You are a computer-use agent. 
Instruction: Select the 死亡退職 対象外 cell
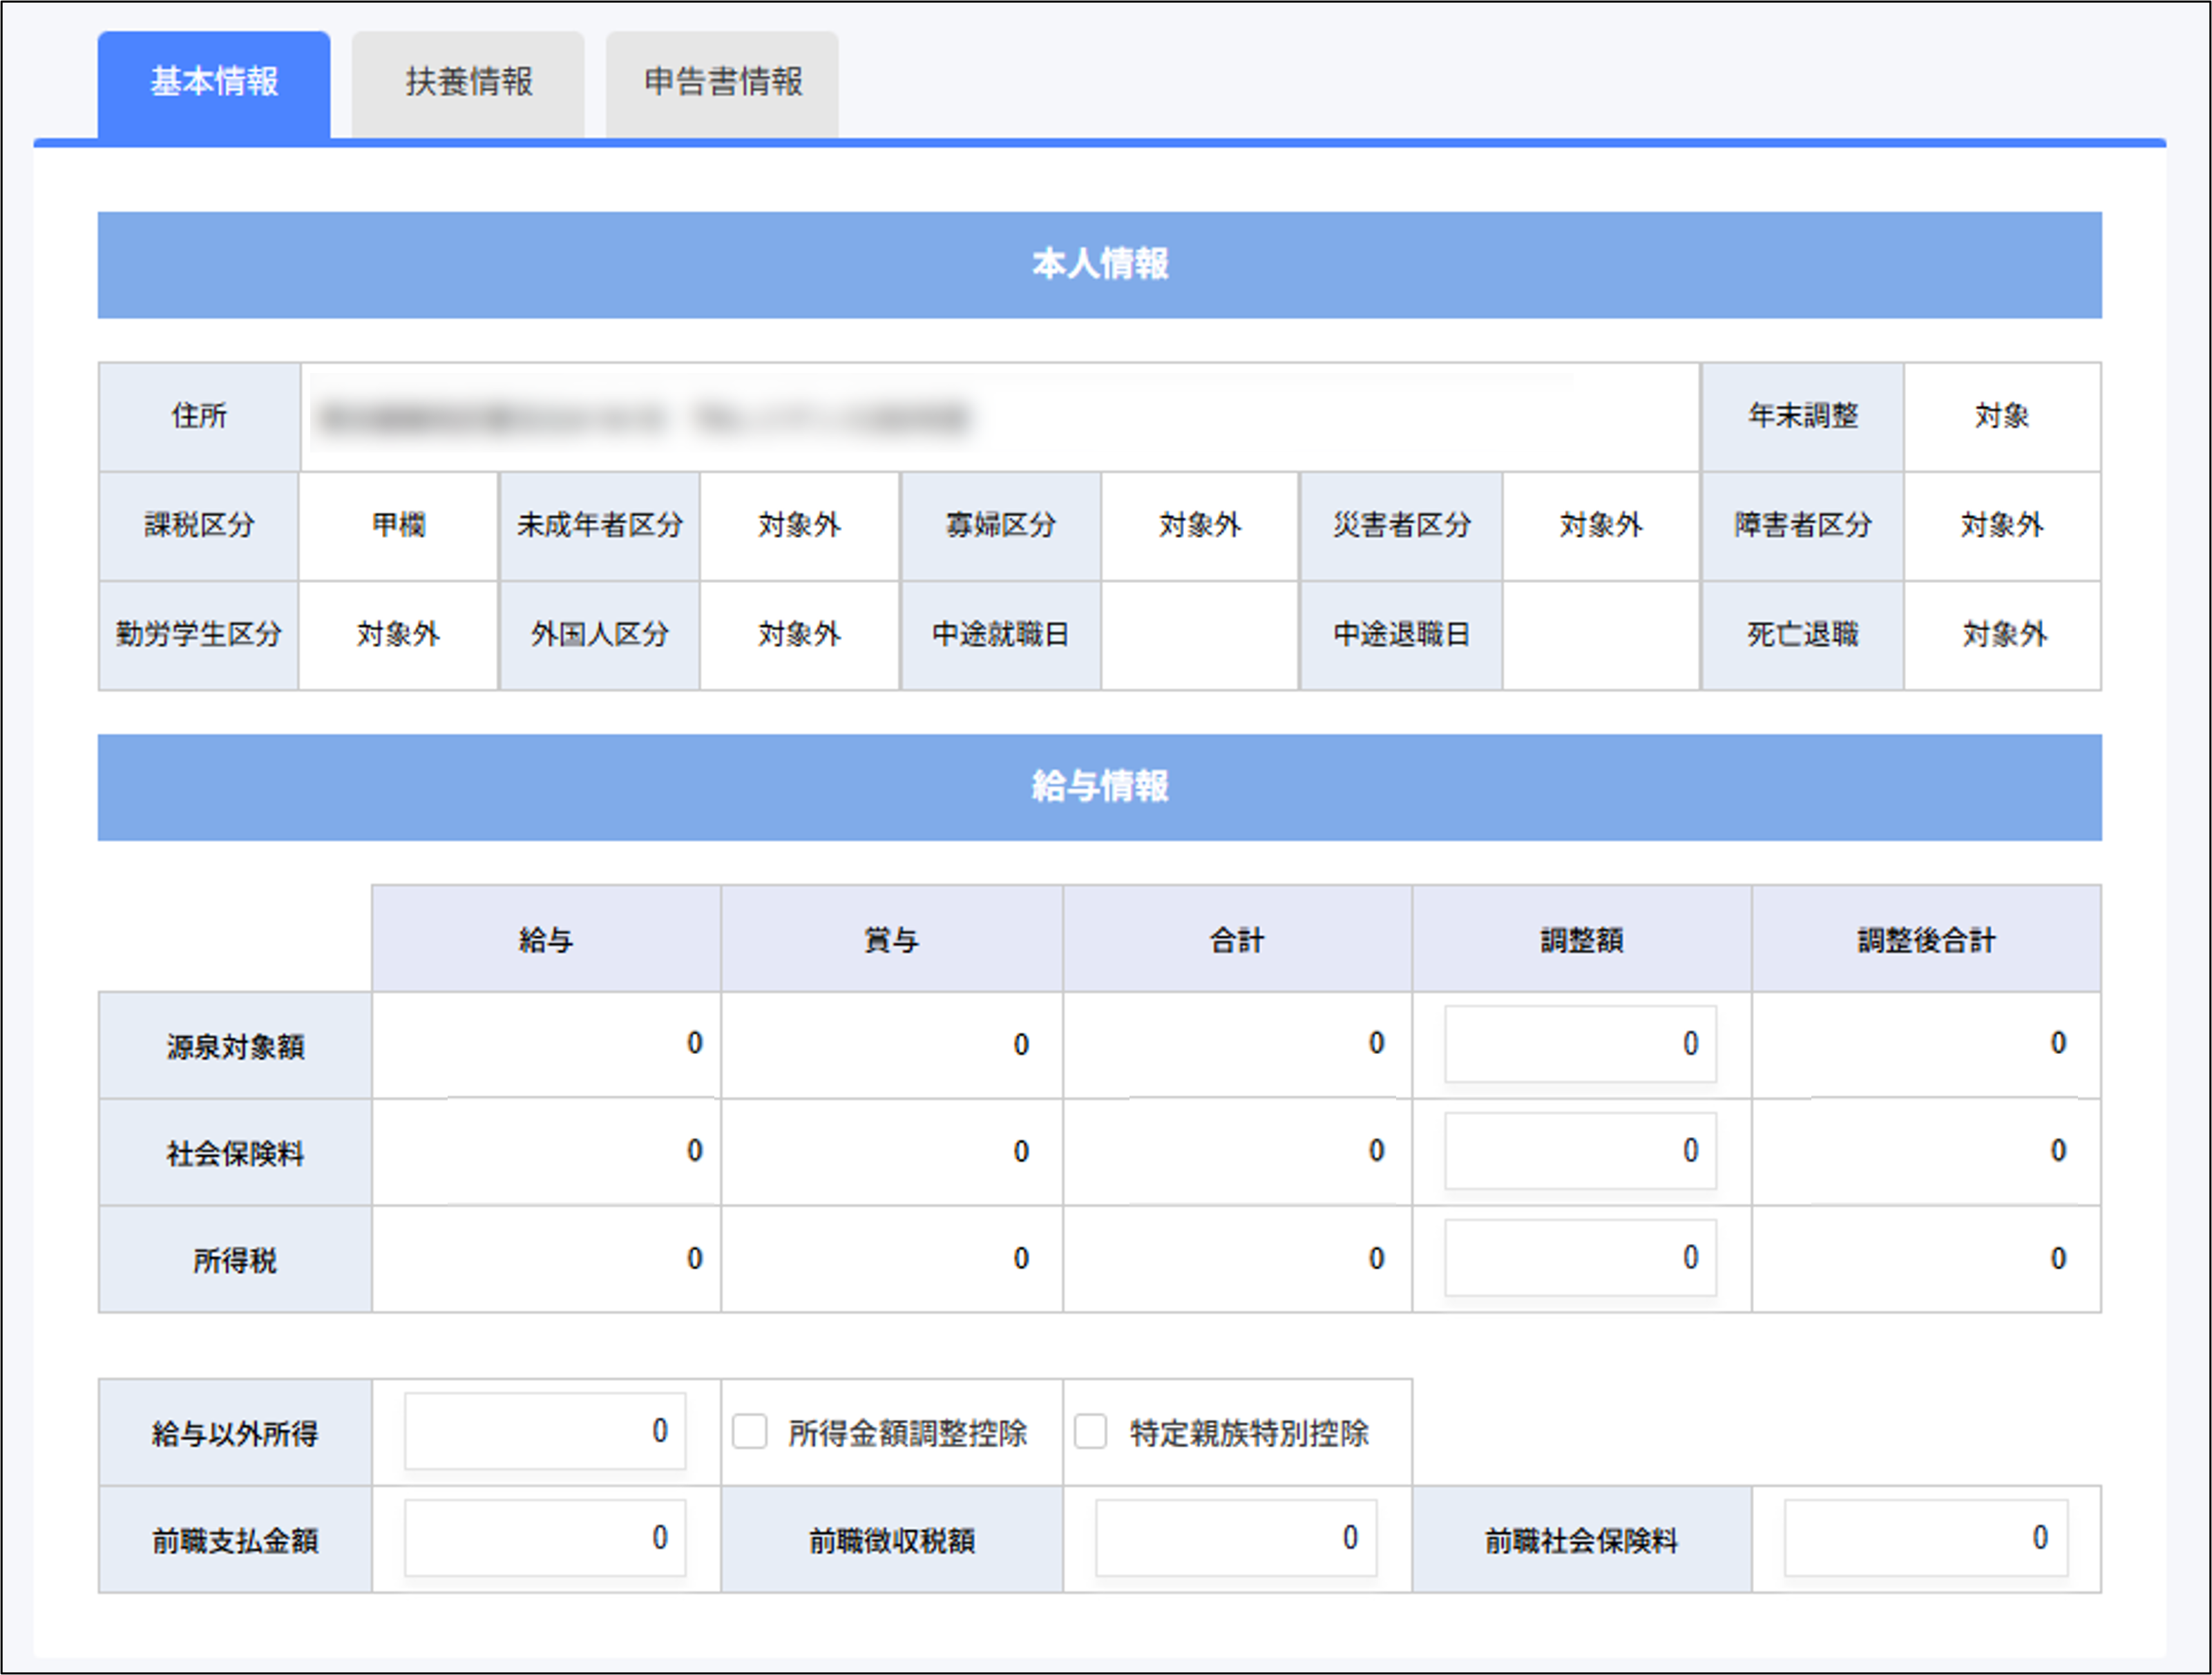click(2003, 634)
